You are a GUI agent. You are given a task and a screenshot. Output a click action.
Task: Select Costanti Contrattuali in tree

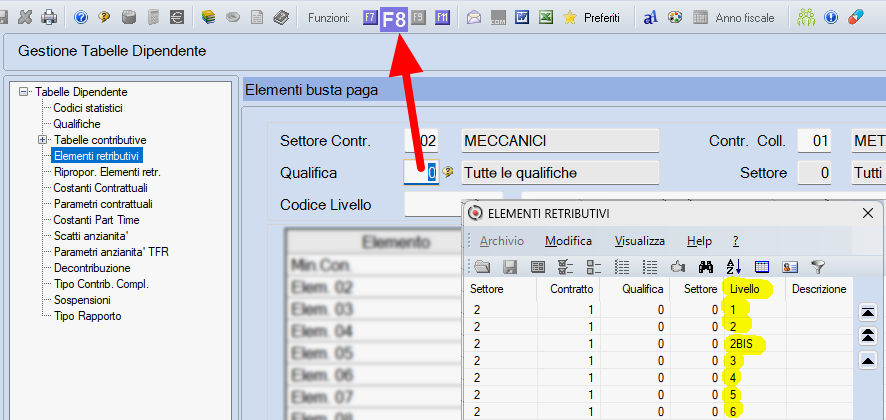point(101,188)
